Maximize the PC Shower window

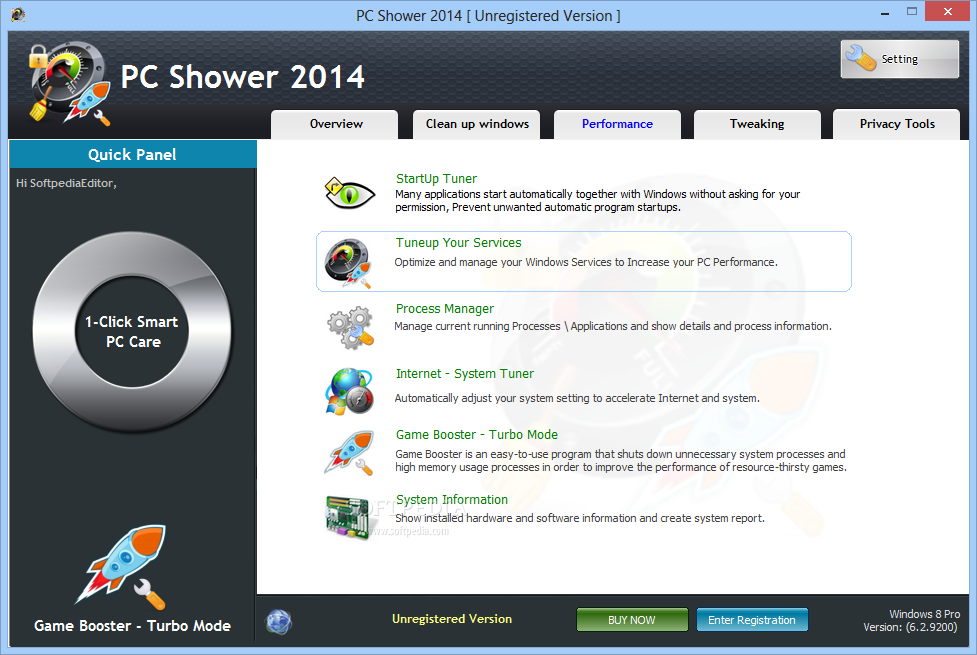pyautogui.click(x=912, y=12)
